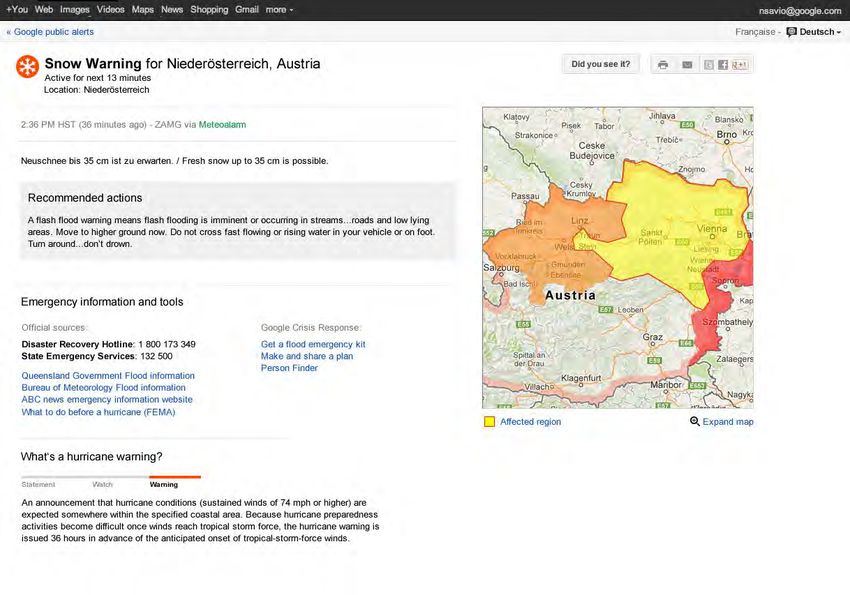Open Bureau of Meteorology Flood information
This screenshot has width=850, height=595.
point(104,387)
